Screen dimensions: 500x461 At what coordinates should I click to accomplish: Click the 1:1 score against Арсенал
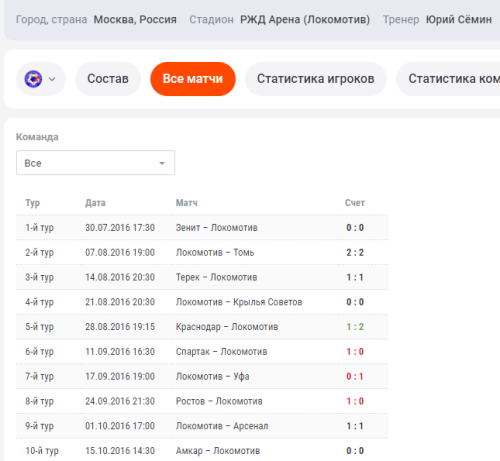[x=355, y=426]
